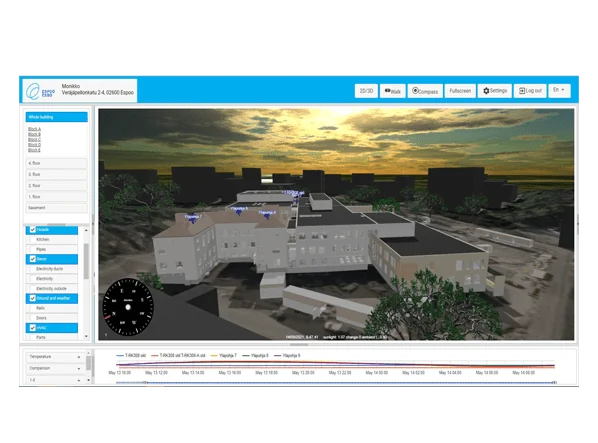598x443 pixels.
Task: Open Block C link
Action: [x=34, y=140]
